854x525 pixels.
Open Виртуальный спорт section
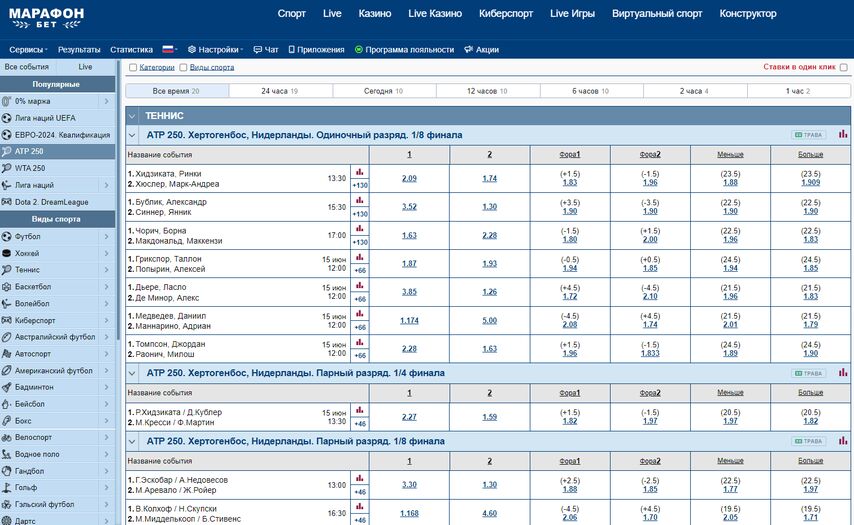pyautogui.click(x=657, y=14)
